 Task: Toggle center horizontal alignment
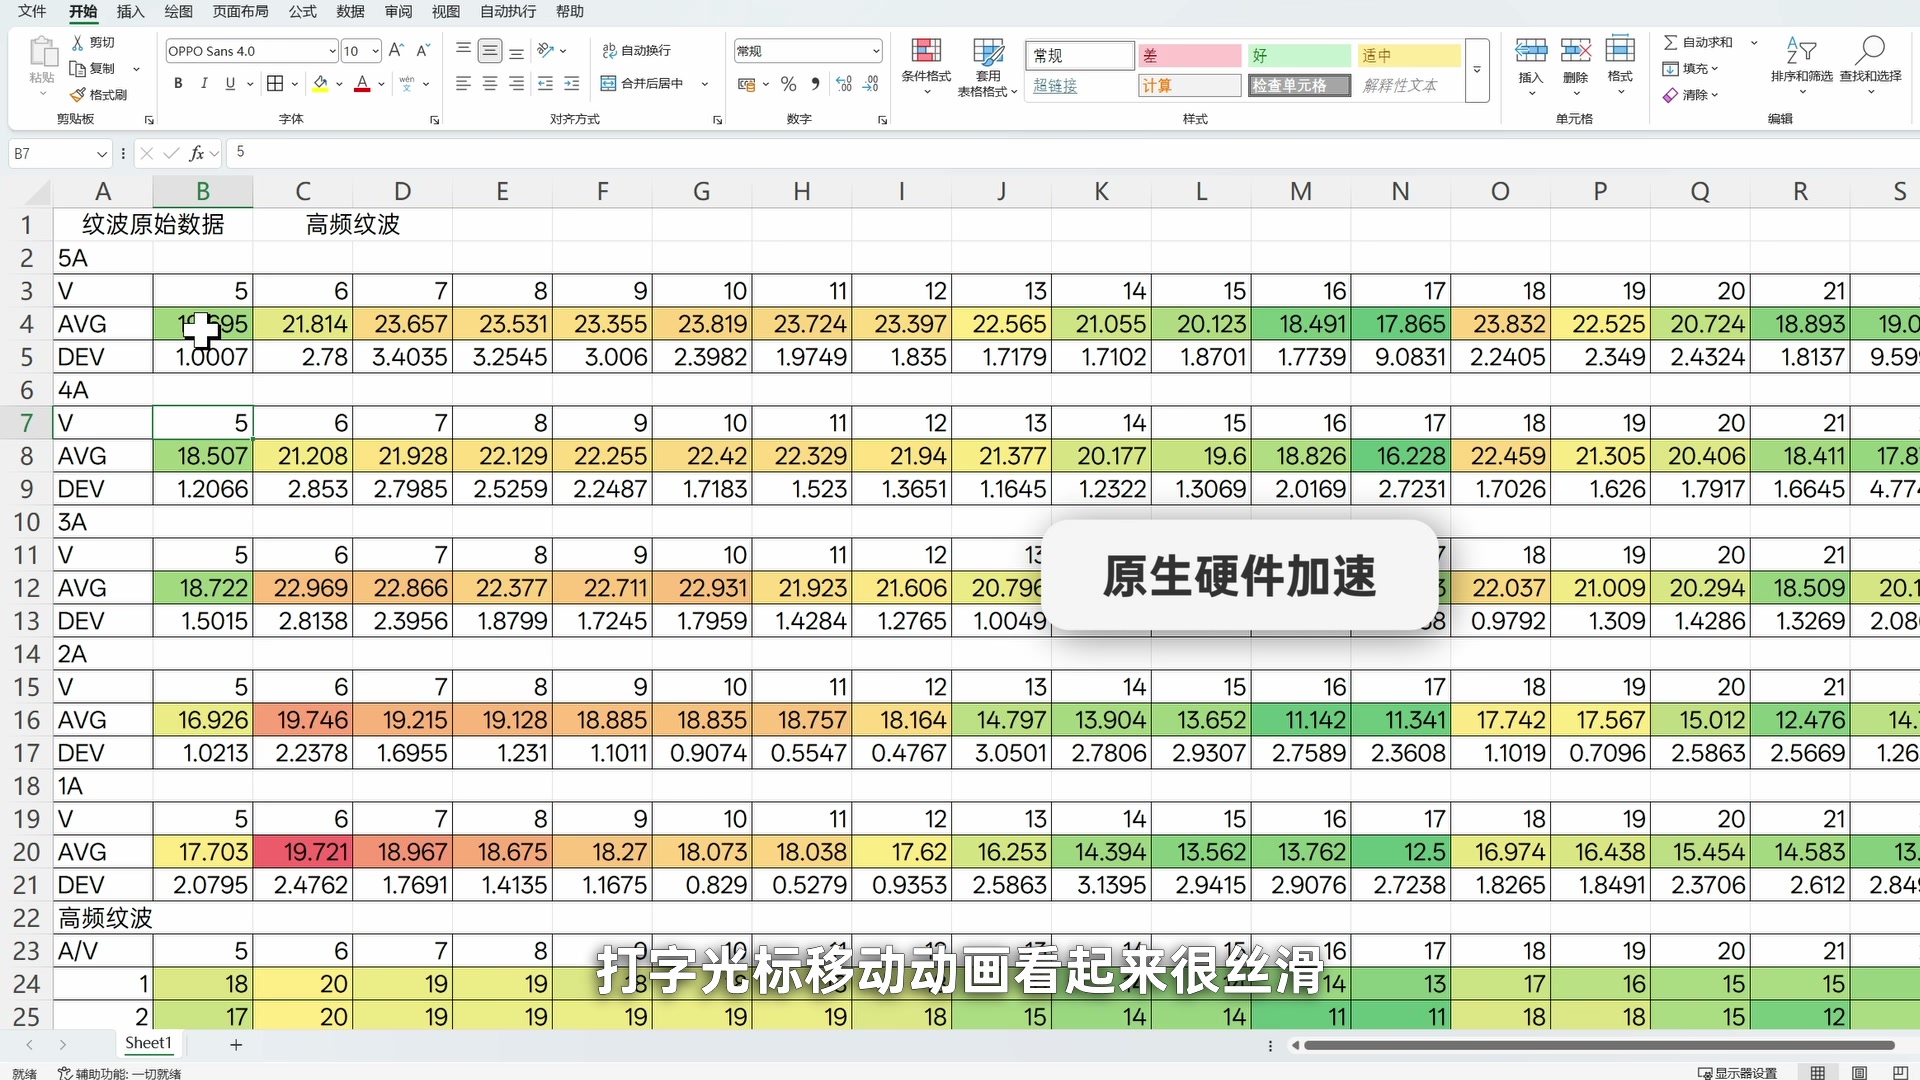(x=490, y=84)
